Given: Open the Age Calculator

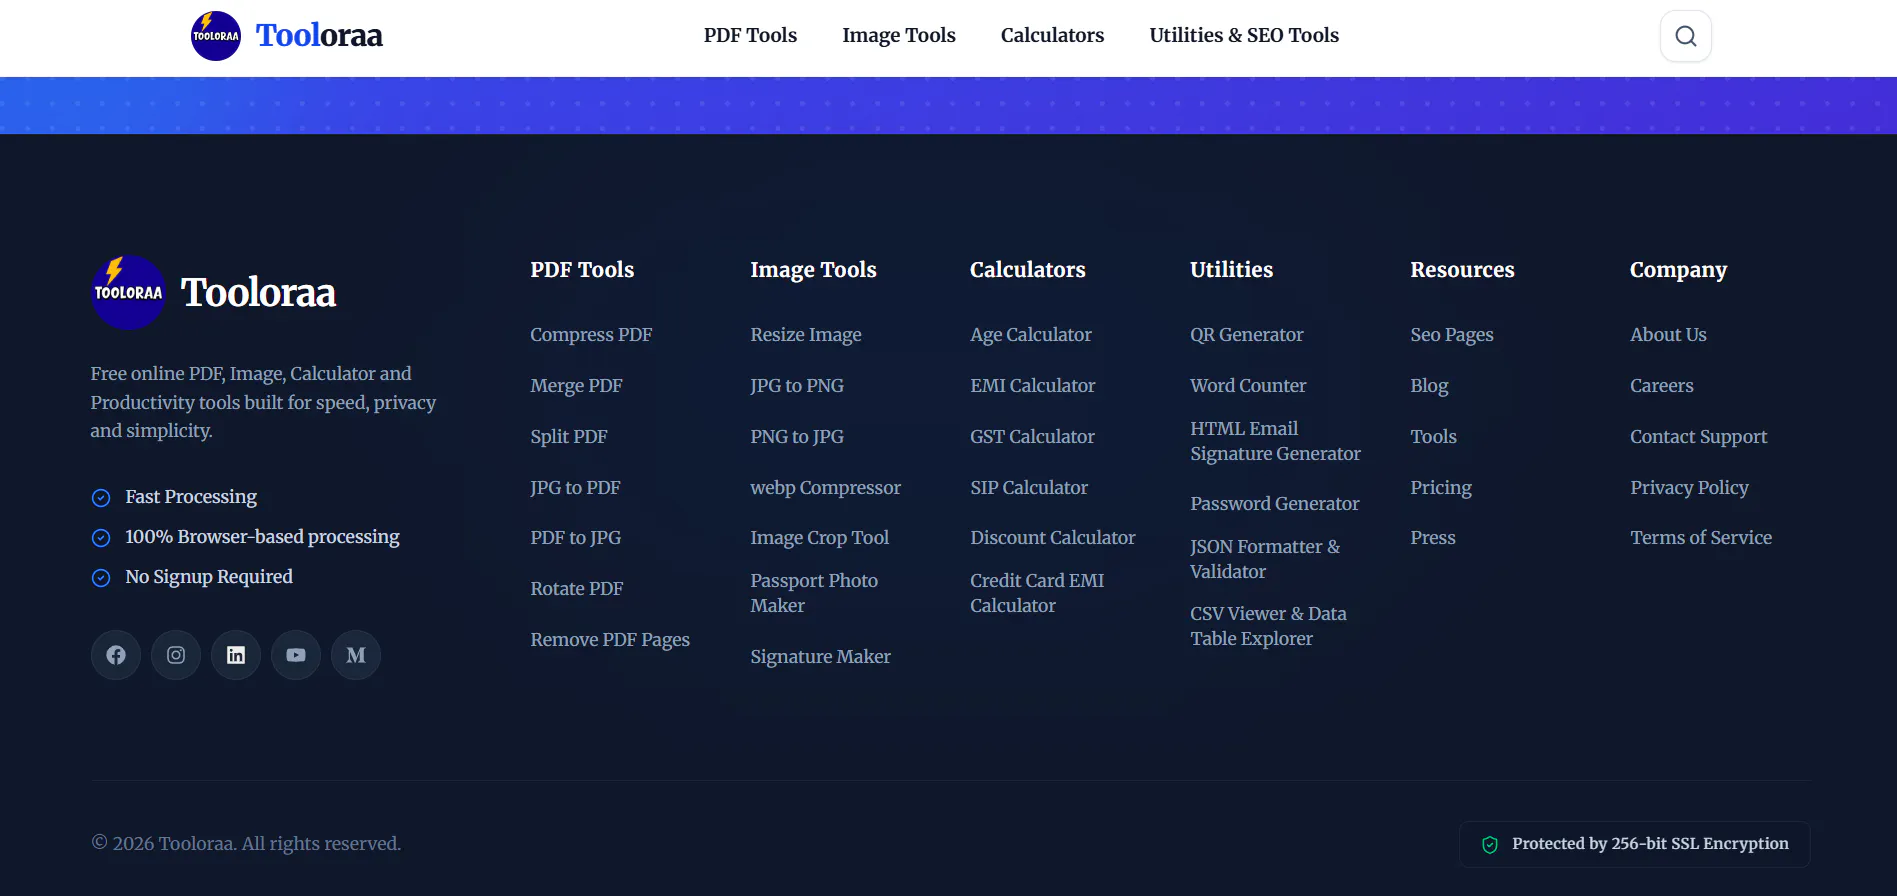Looking at the screenshot, I should [1031, 335].
